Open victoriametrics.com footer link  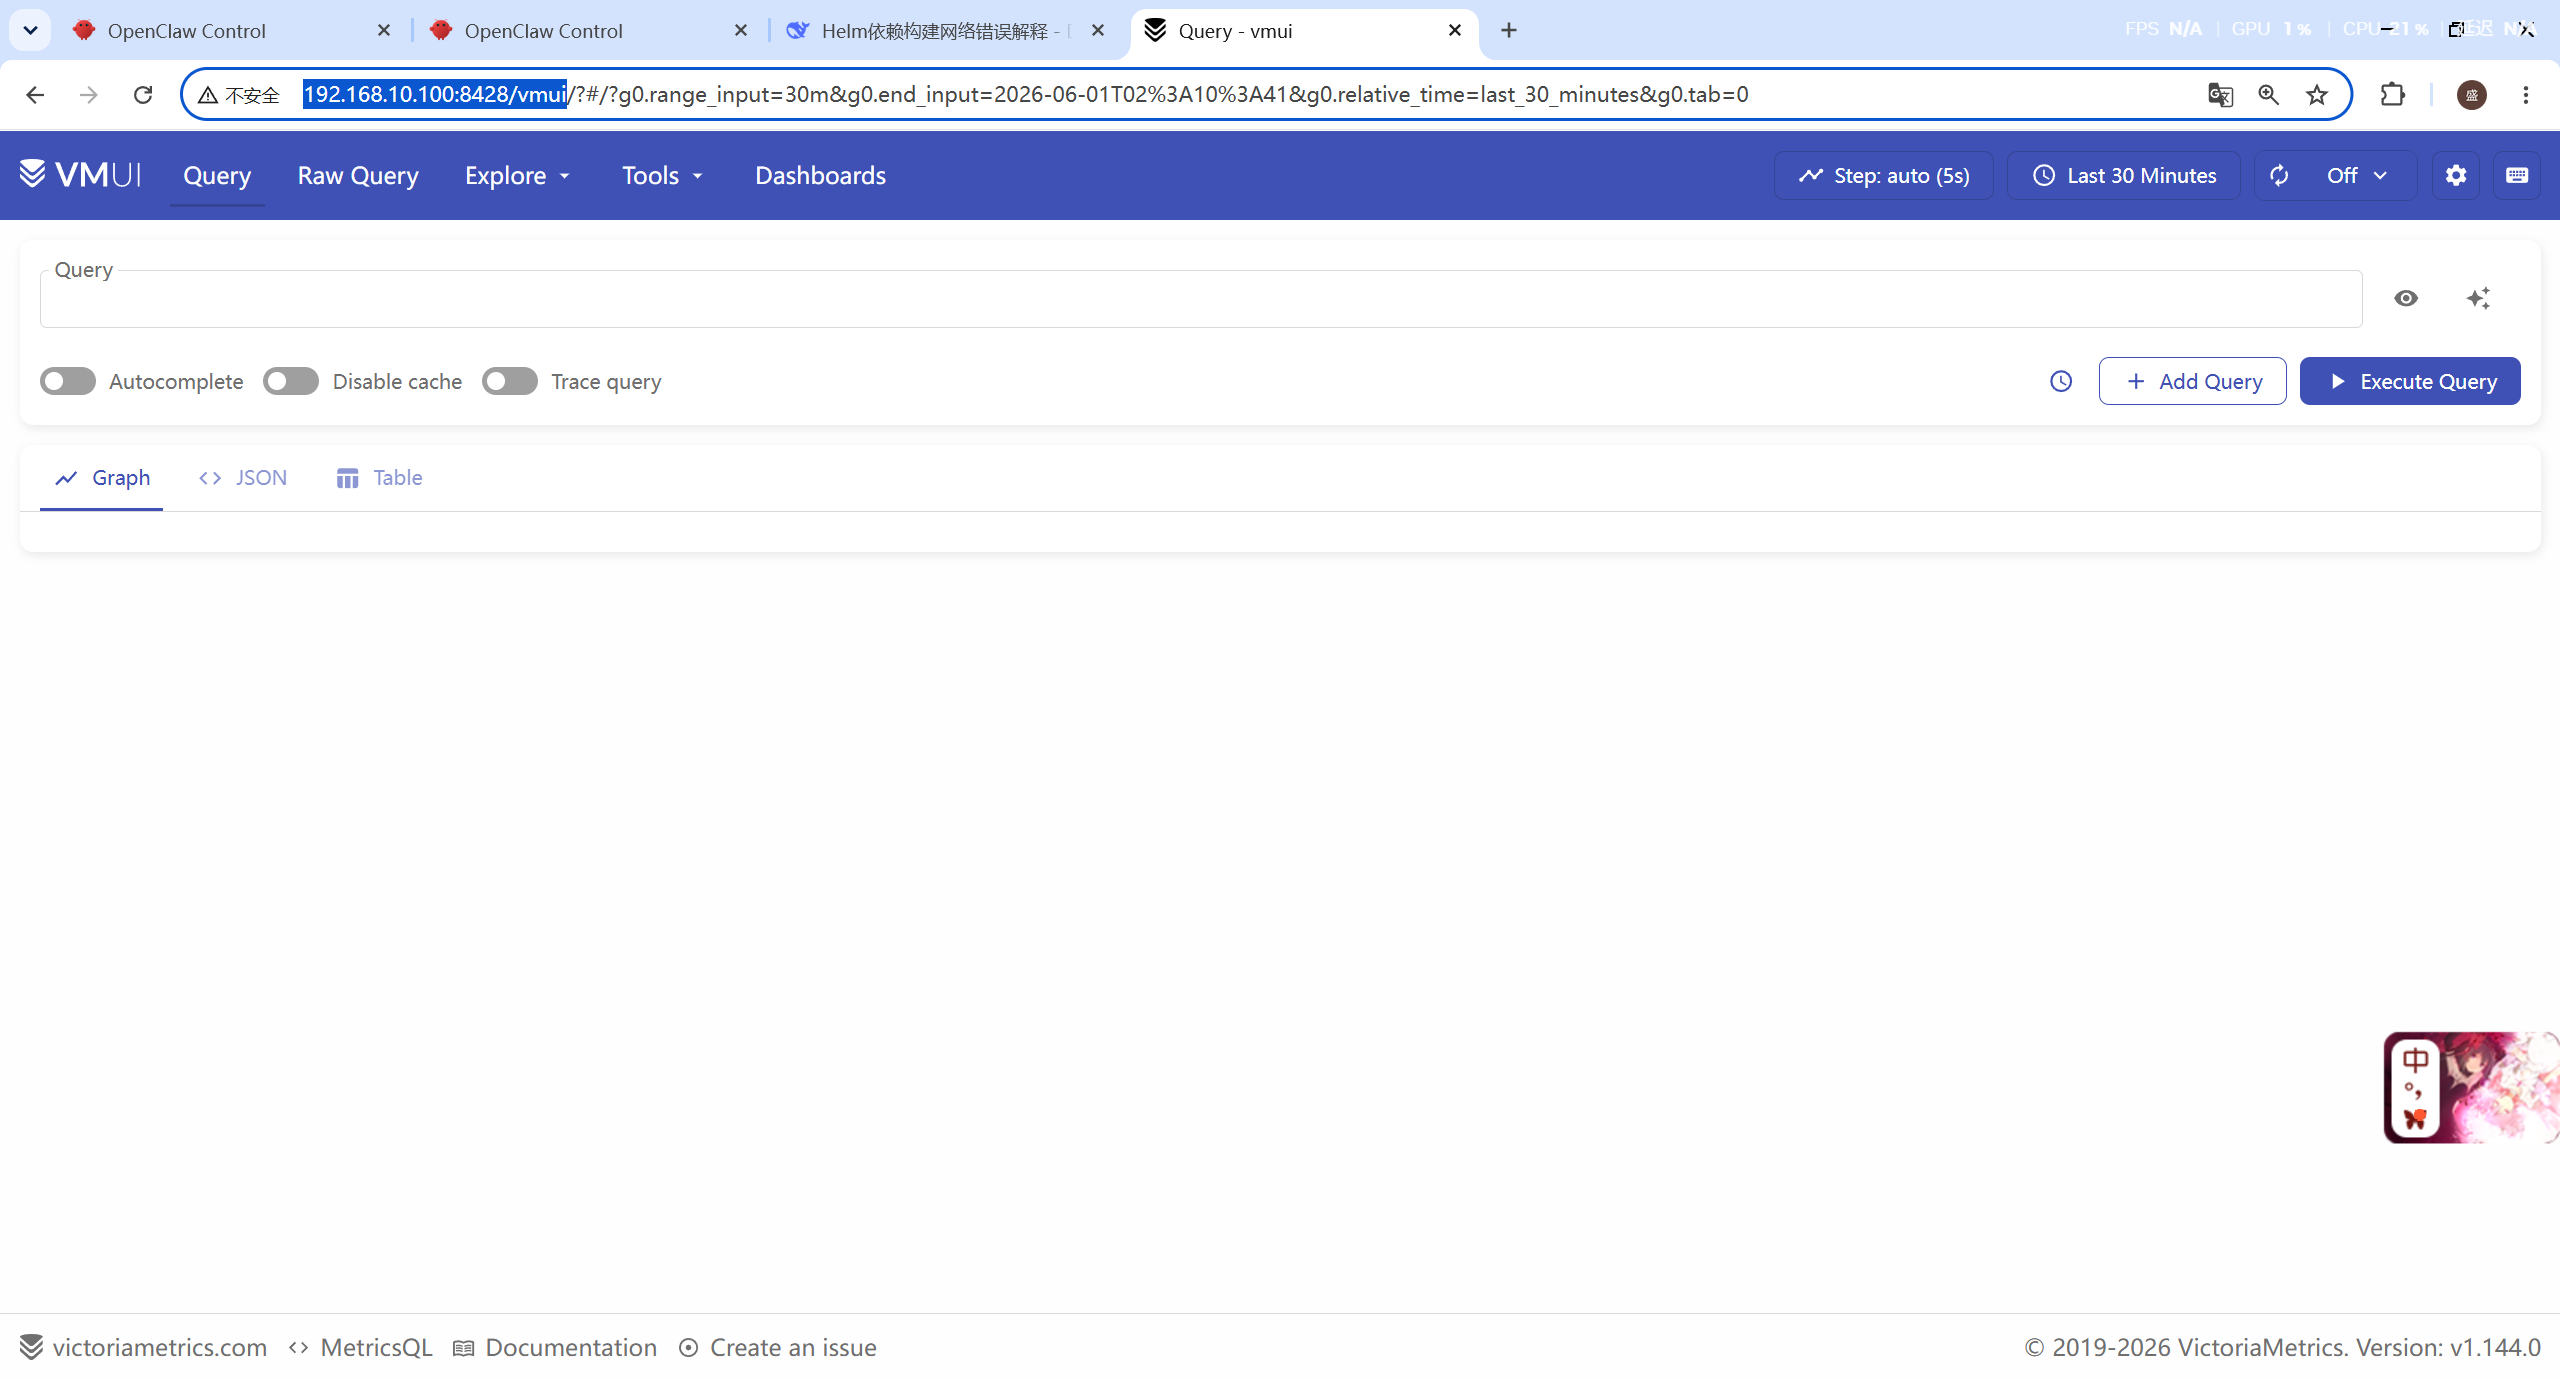(143, 1348)
